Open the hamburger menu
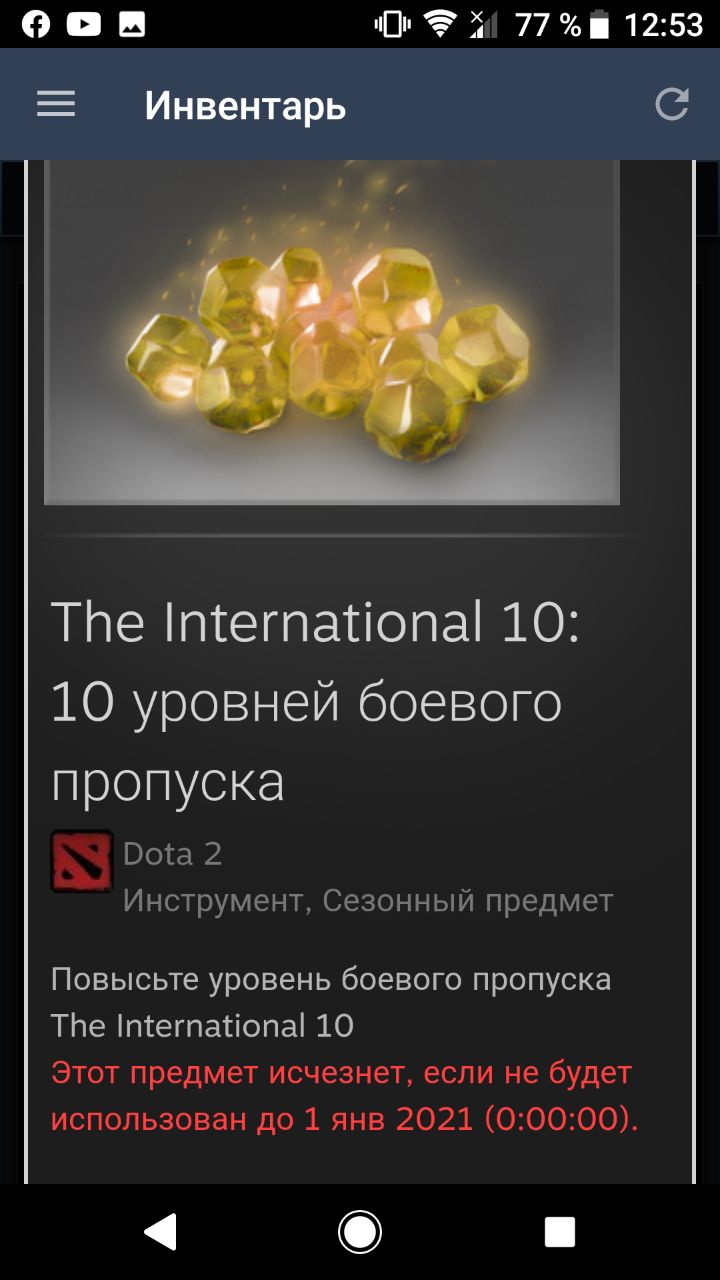Viewport: 720px width, 1280px height. (56, 104)
